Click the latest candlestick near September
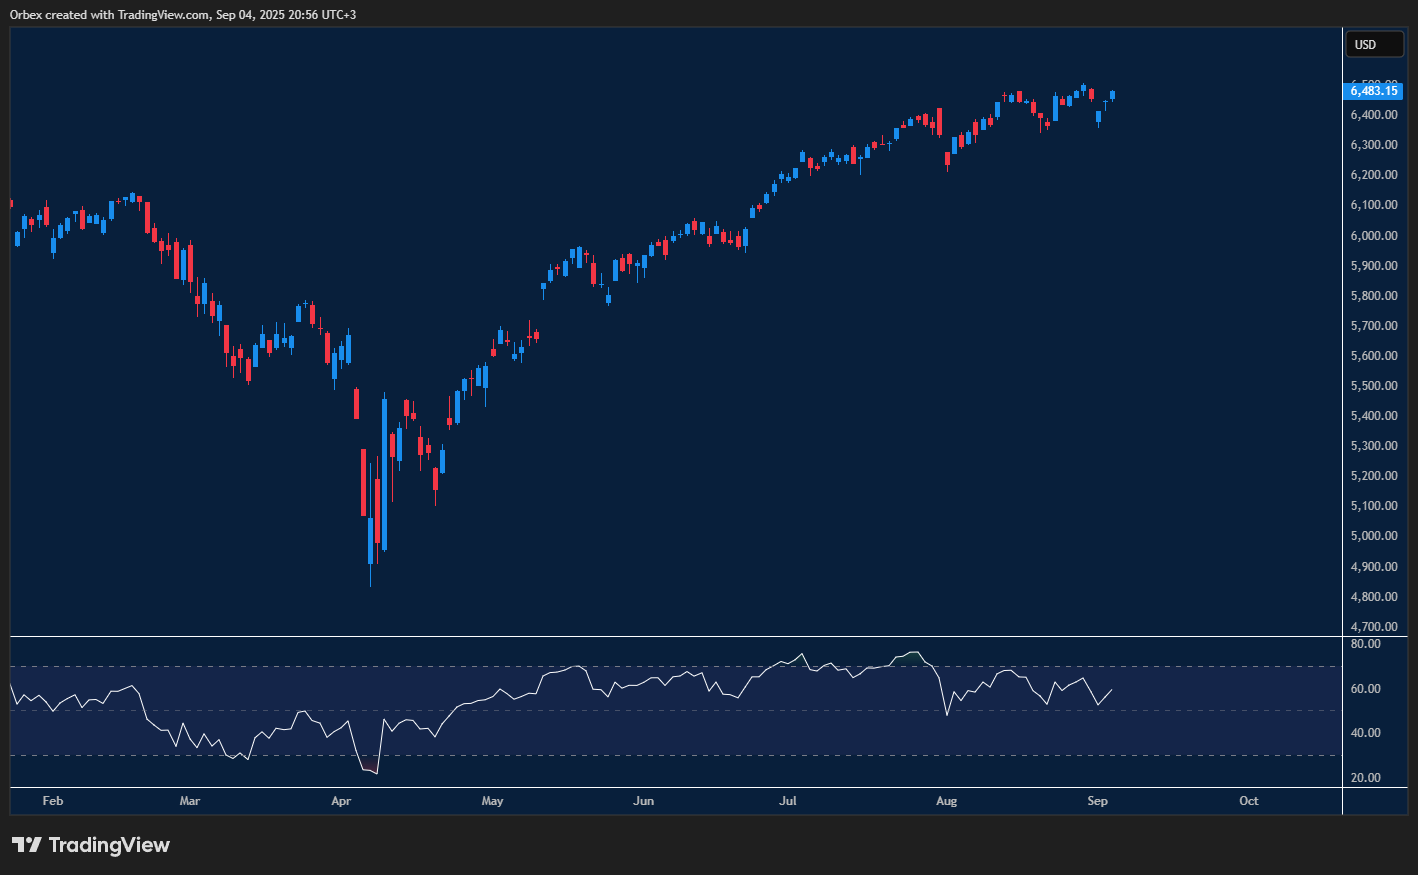The height and width of the screenshot is (875, 1418). tap(1110, 97)
